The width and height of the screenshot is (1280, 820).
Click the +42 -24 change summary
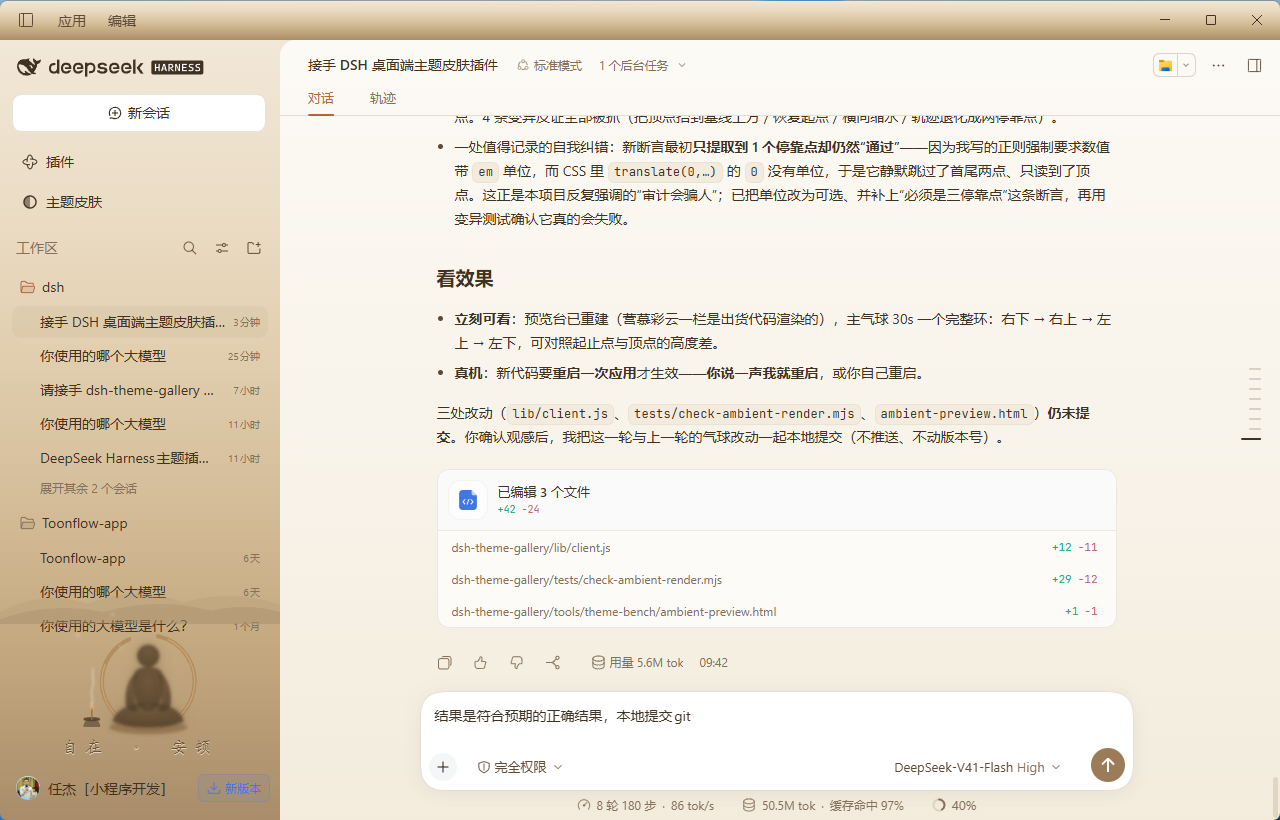[x=518, y=509]
